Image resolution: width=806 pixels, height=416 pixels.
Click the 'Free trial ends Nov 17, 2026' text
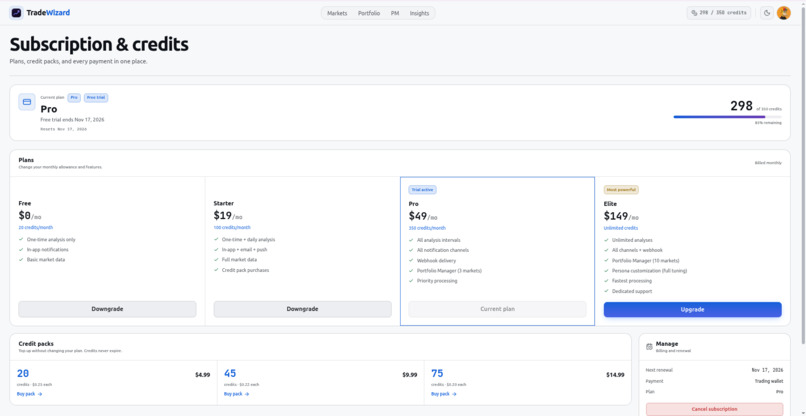click(72, 120)
